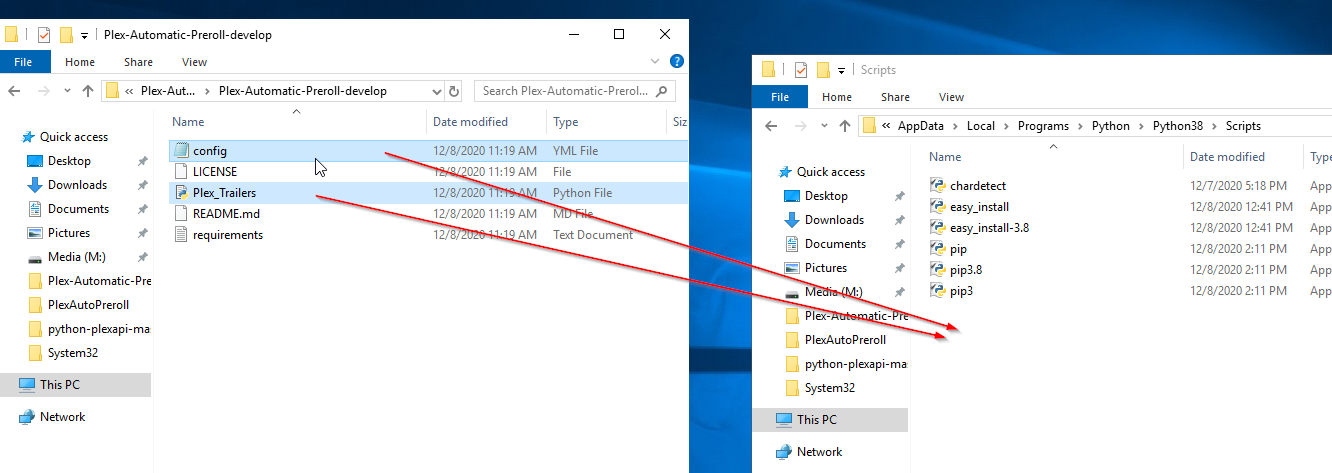Select pip3 application icon
Screen dimensions: 1332x473
coord(938,291)
